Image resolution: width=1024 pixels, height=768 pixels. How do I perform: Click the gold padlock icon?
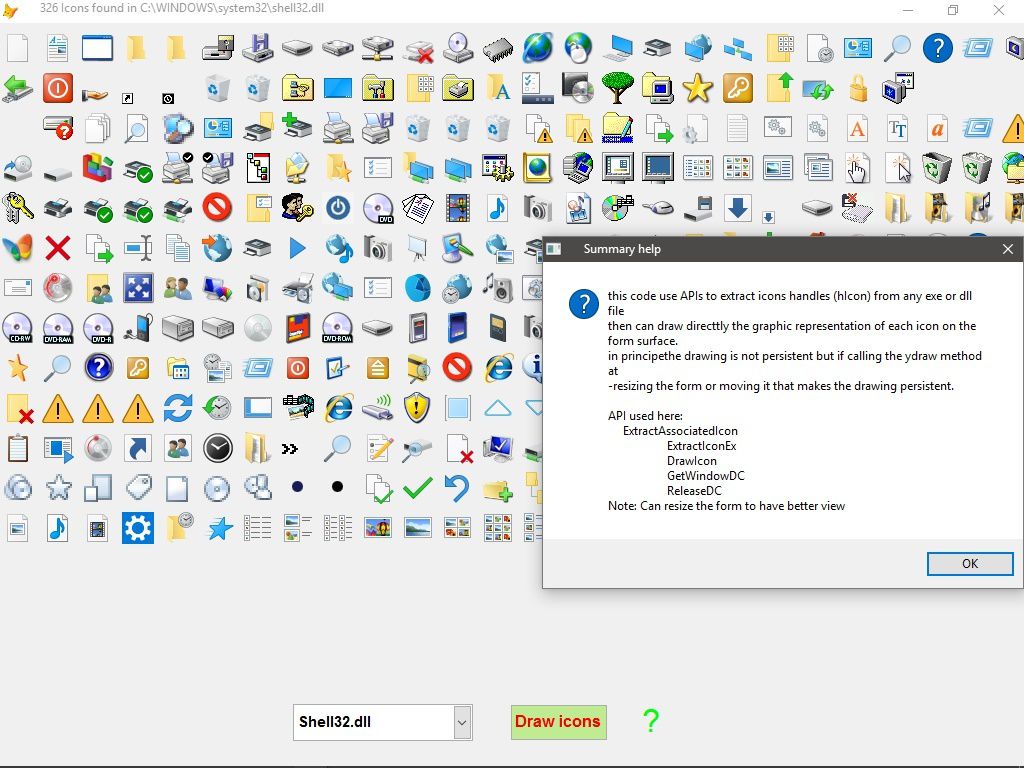858,88
